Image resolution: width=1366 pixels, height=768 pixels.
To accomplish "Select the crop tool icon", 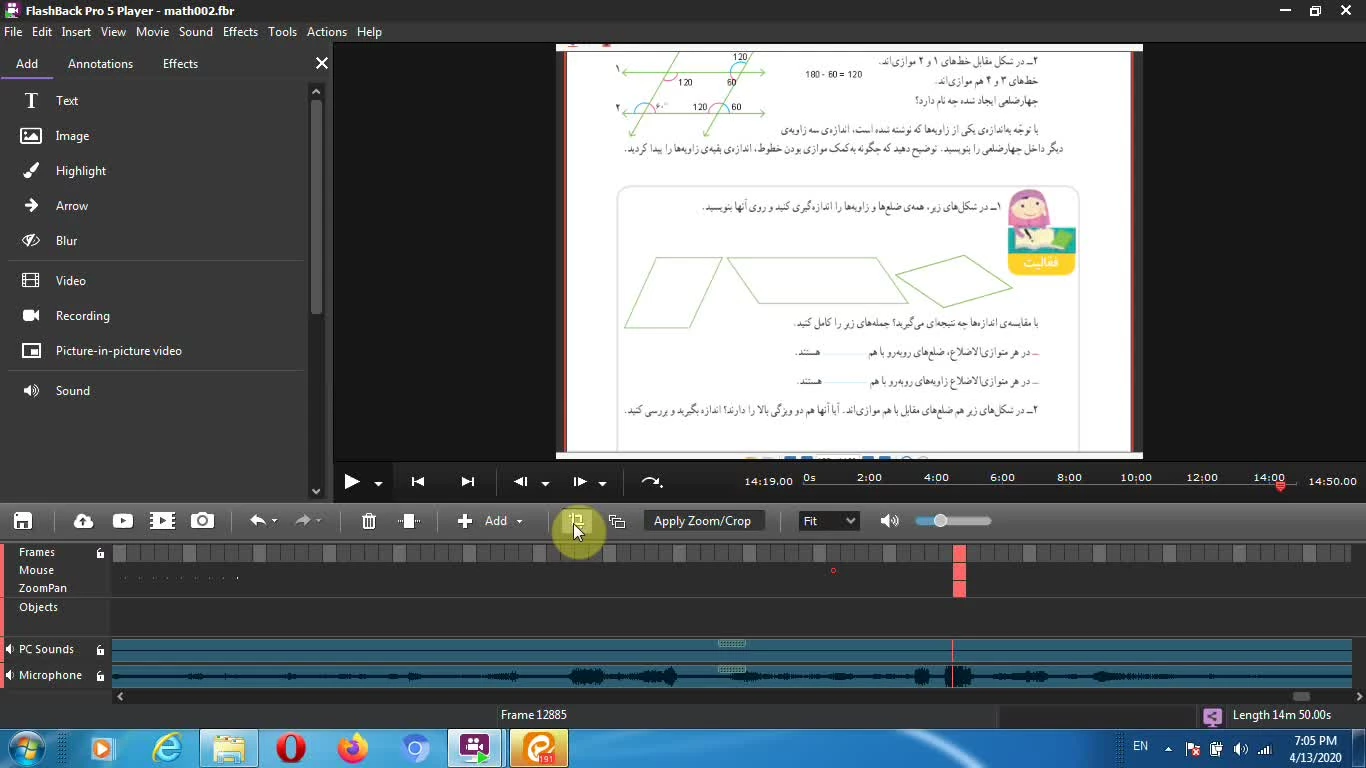I will coord(577,521).
